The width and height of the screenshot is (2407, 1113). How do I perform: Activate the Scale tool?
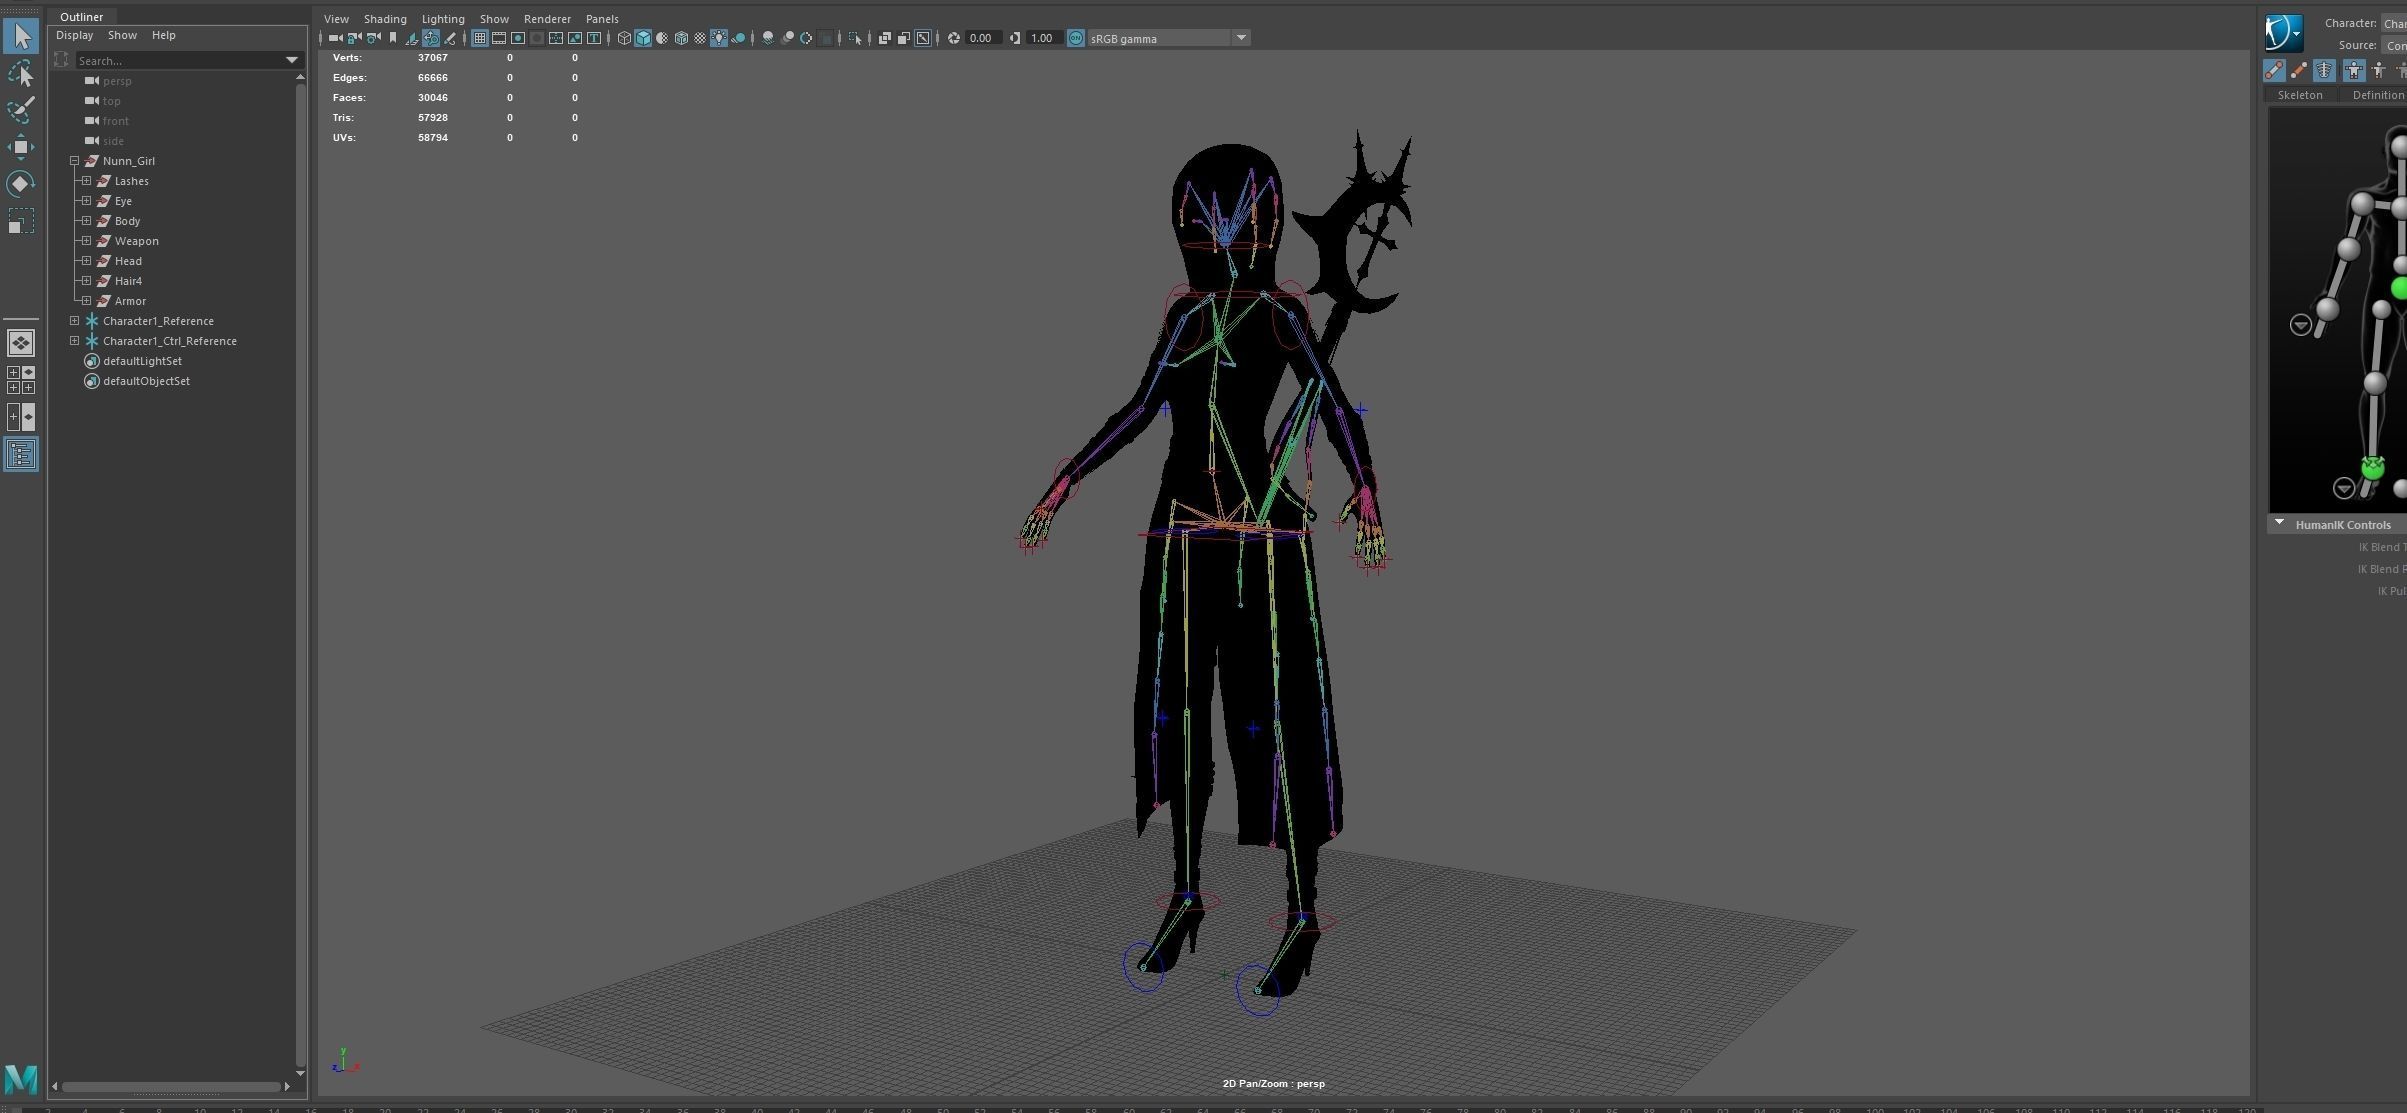pyautogui.click(x=21, y=220)
